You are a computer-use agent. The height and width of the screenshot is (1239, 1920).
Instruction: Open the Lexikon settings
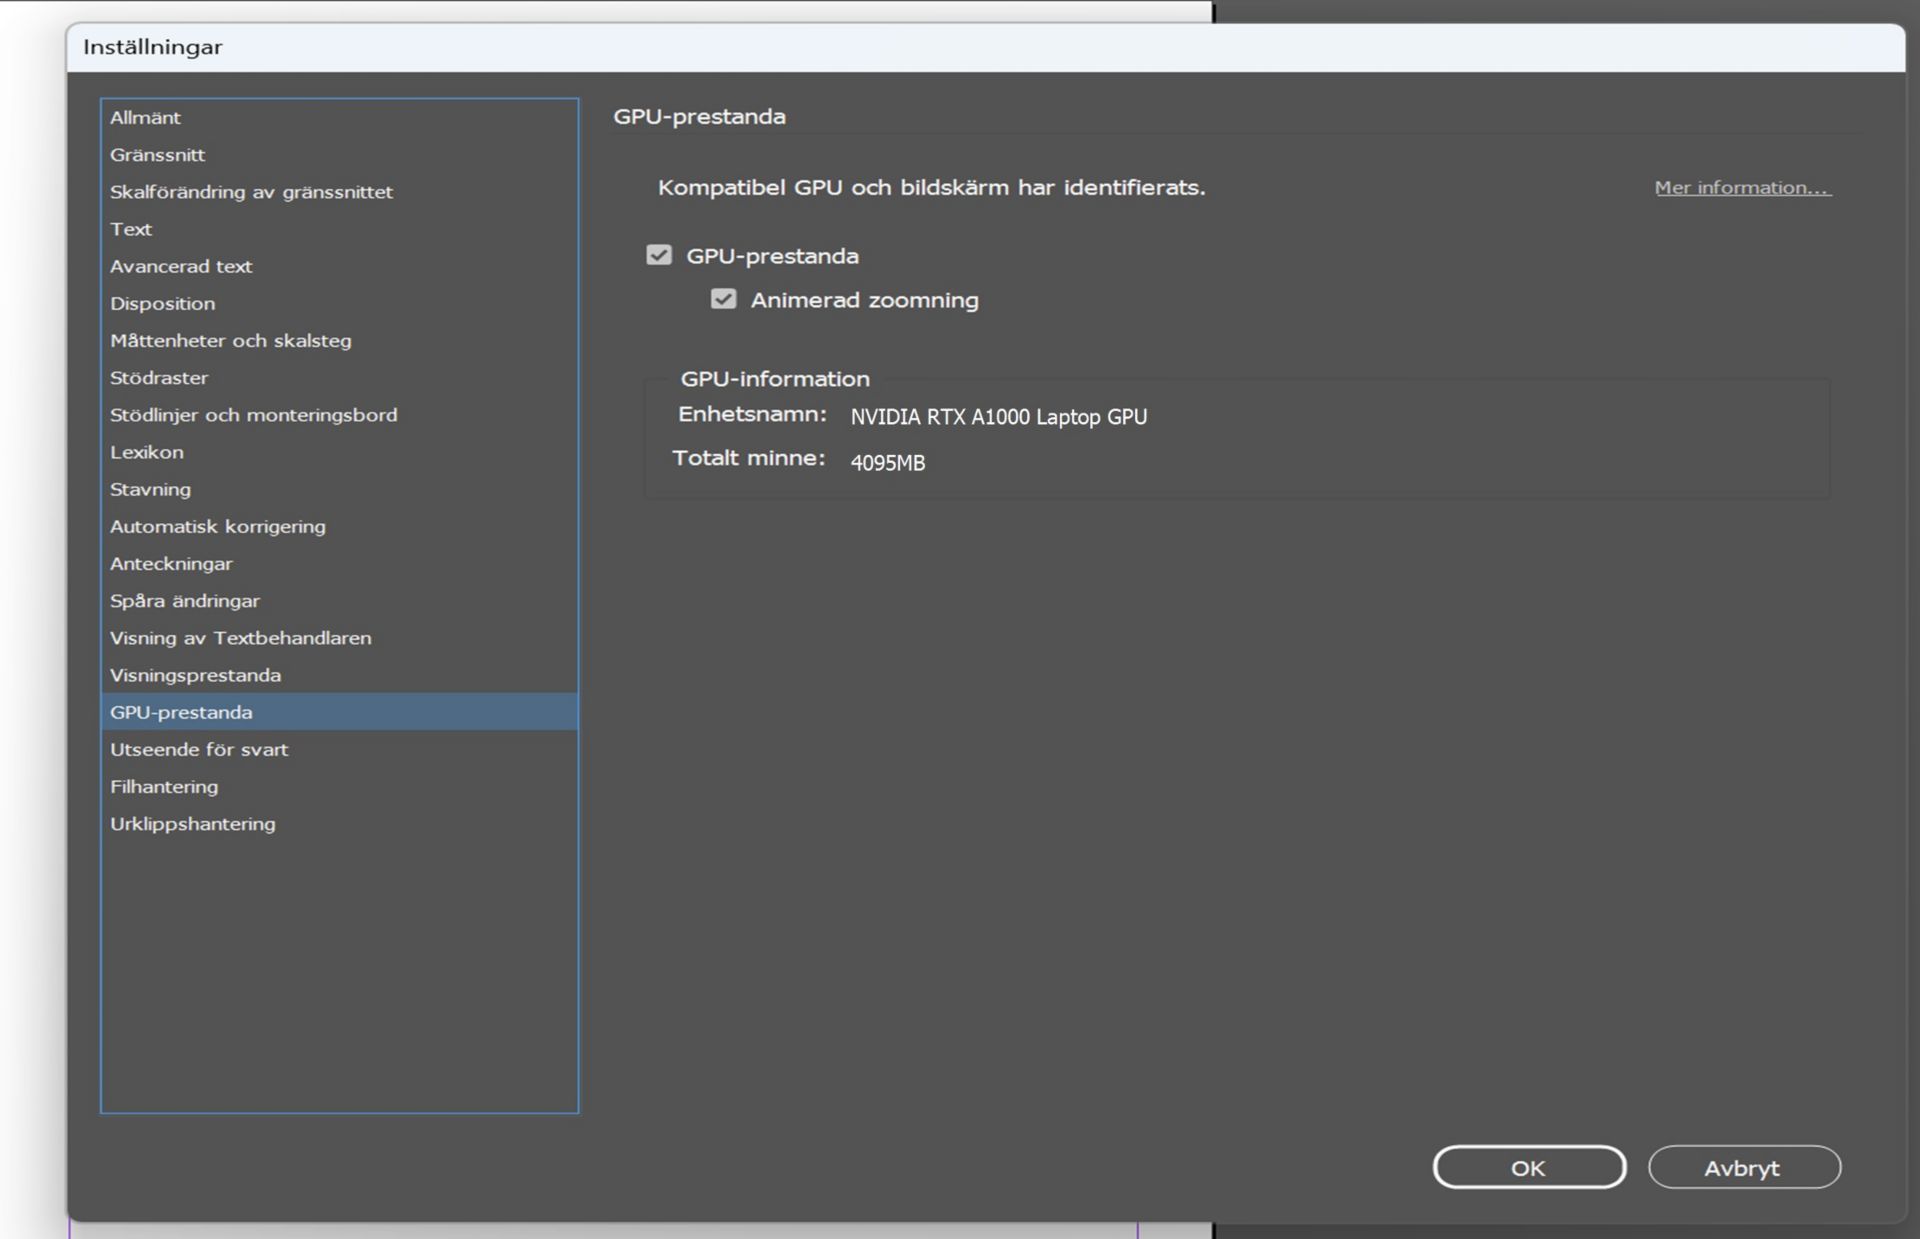(147, 452)
